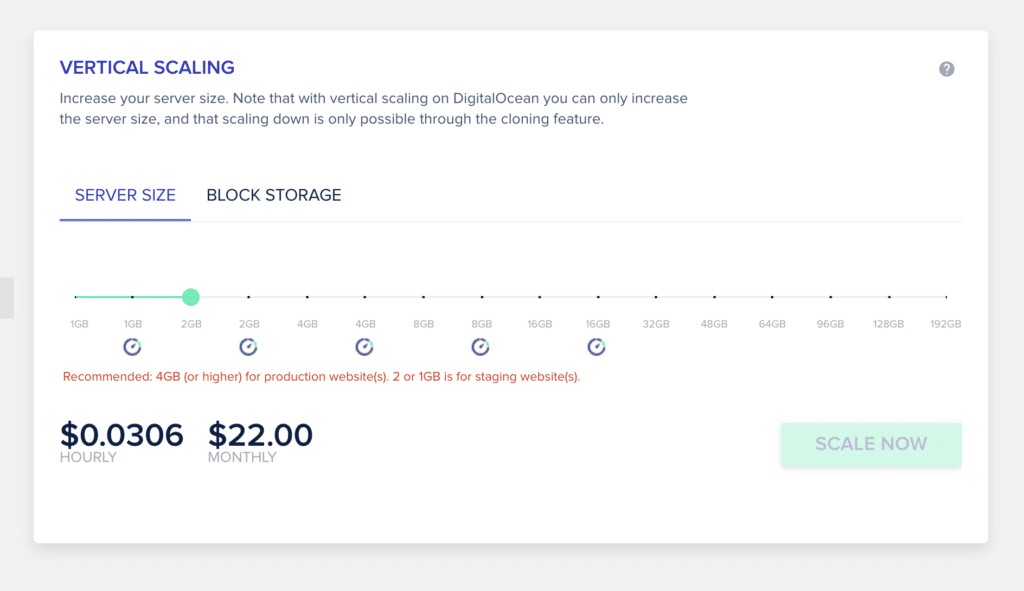Select the first 1GB point on slider
Viewport: 1024px width, 591px height.
[x=76, y=297]
